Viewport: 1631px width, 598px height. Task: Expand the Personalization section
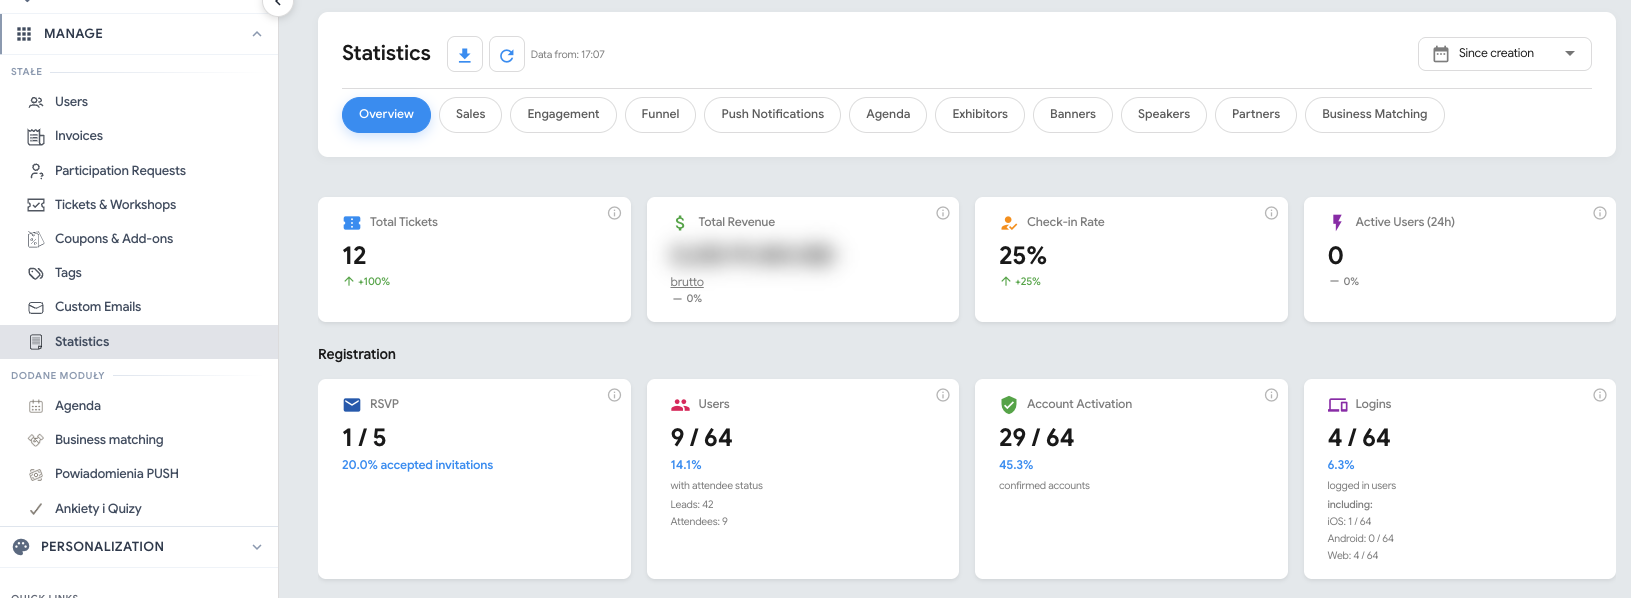pyautogui.click(x=257, y=547)
